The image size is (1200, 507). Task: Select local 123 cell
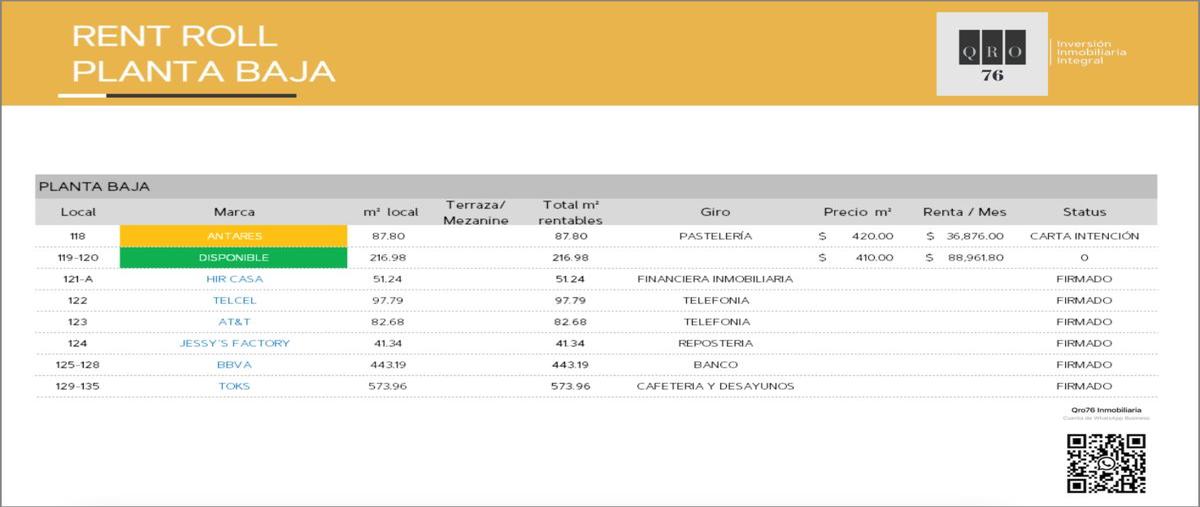pos(78,322)
